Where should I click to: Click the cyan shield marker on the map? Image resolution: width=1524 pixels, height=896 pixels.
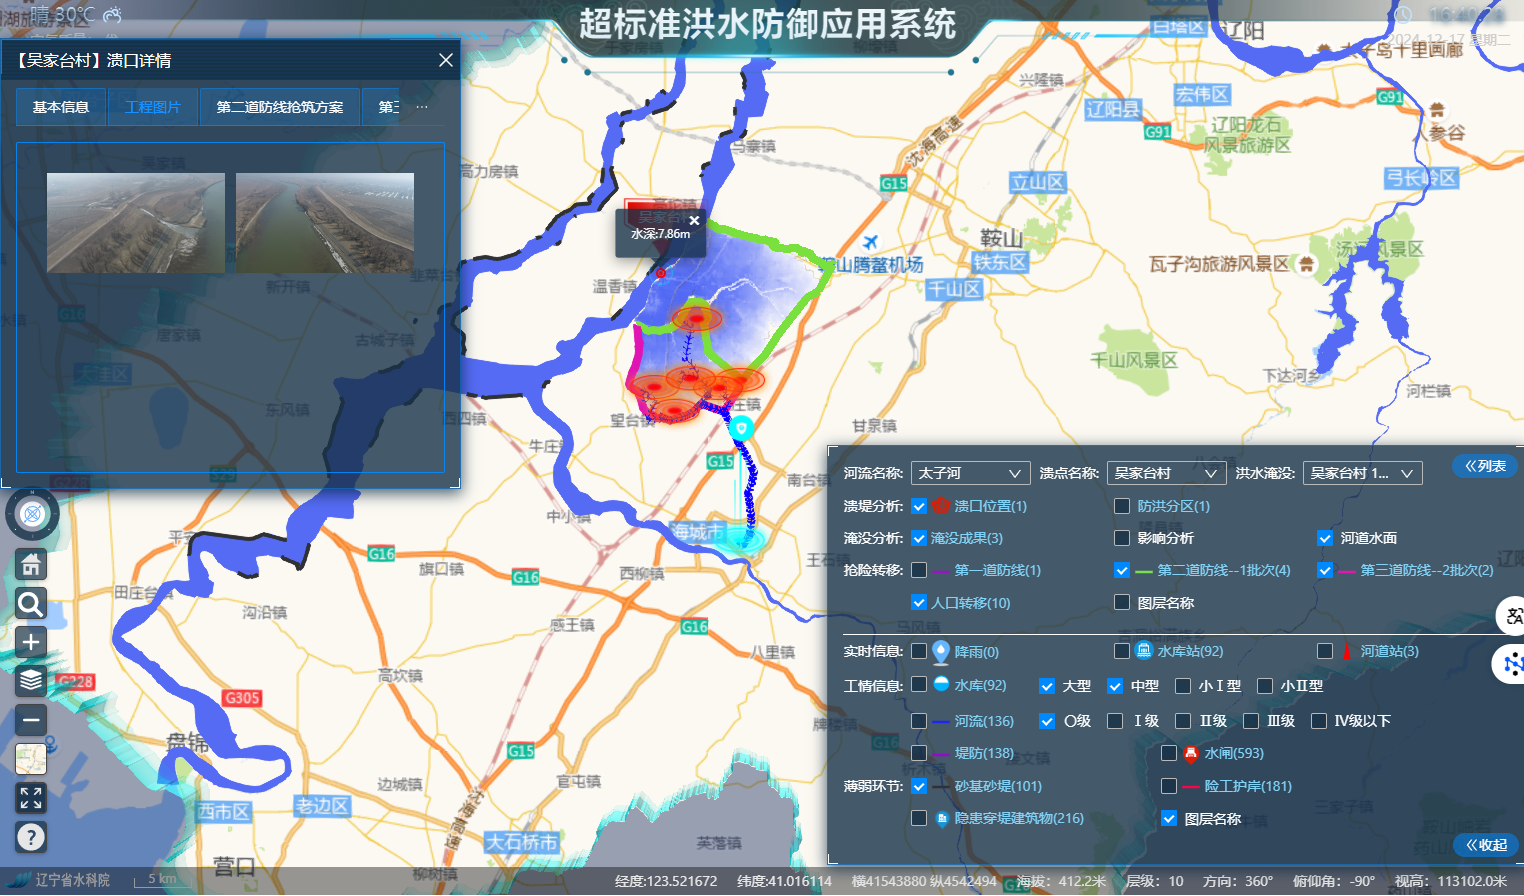(741, 429)
